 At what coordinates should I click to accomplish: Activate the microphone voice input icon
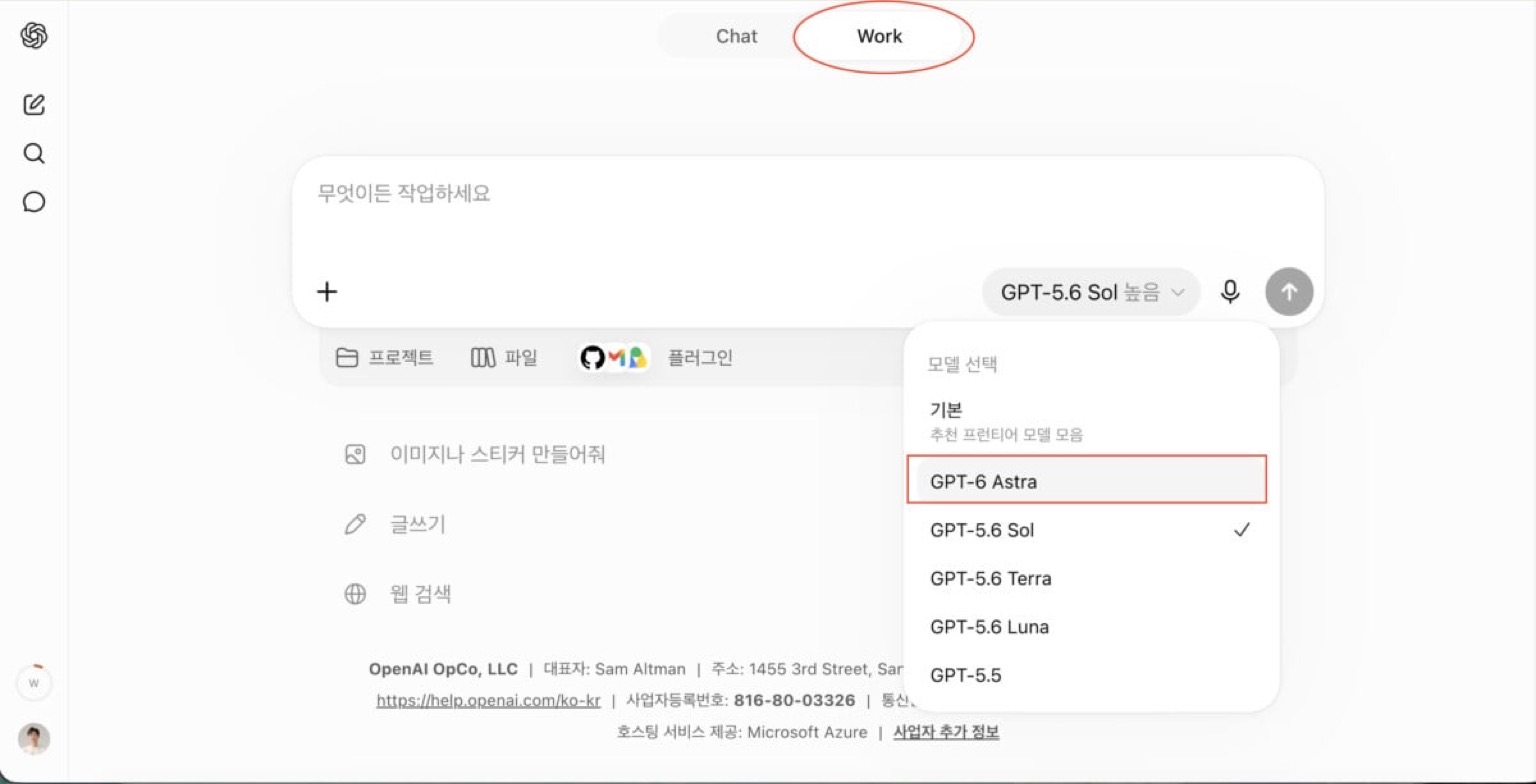(x=1230, y=292)
